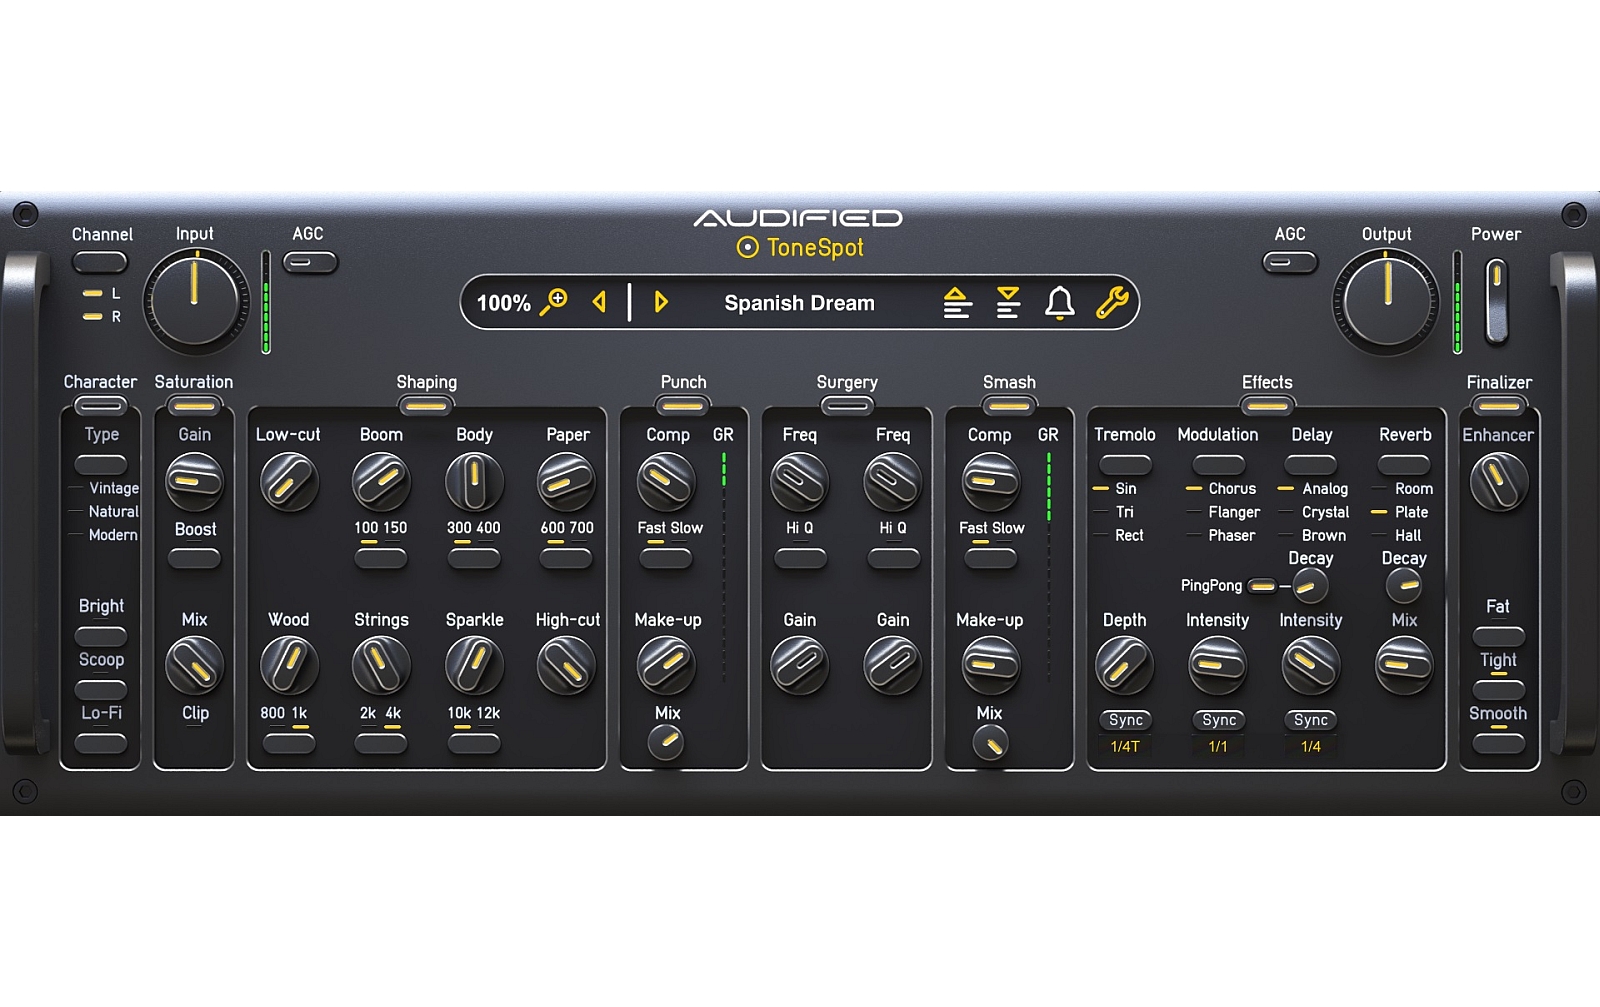Open settings wrench icon
The width and height of the screenshot is (1600, 1007).
1112,302
